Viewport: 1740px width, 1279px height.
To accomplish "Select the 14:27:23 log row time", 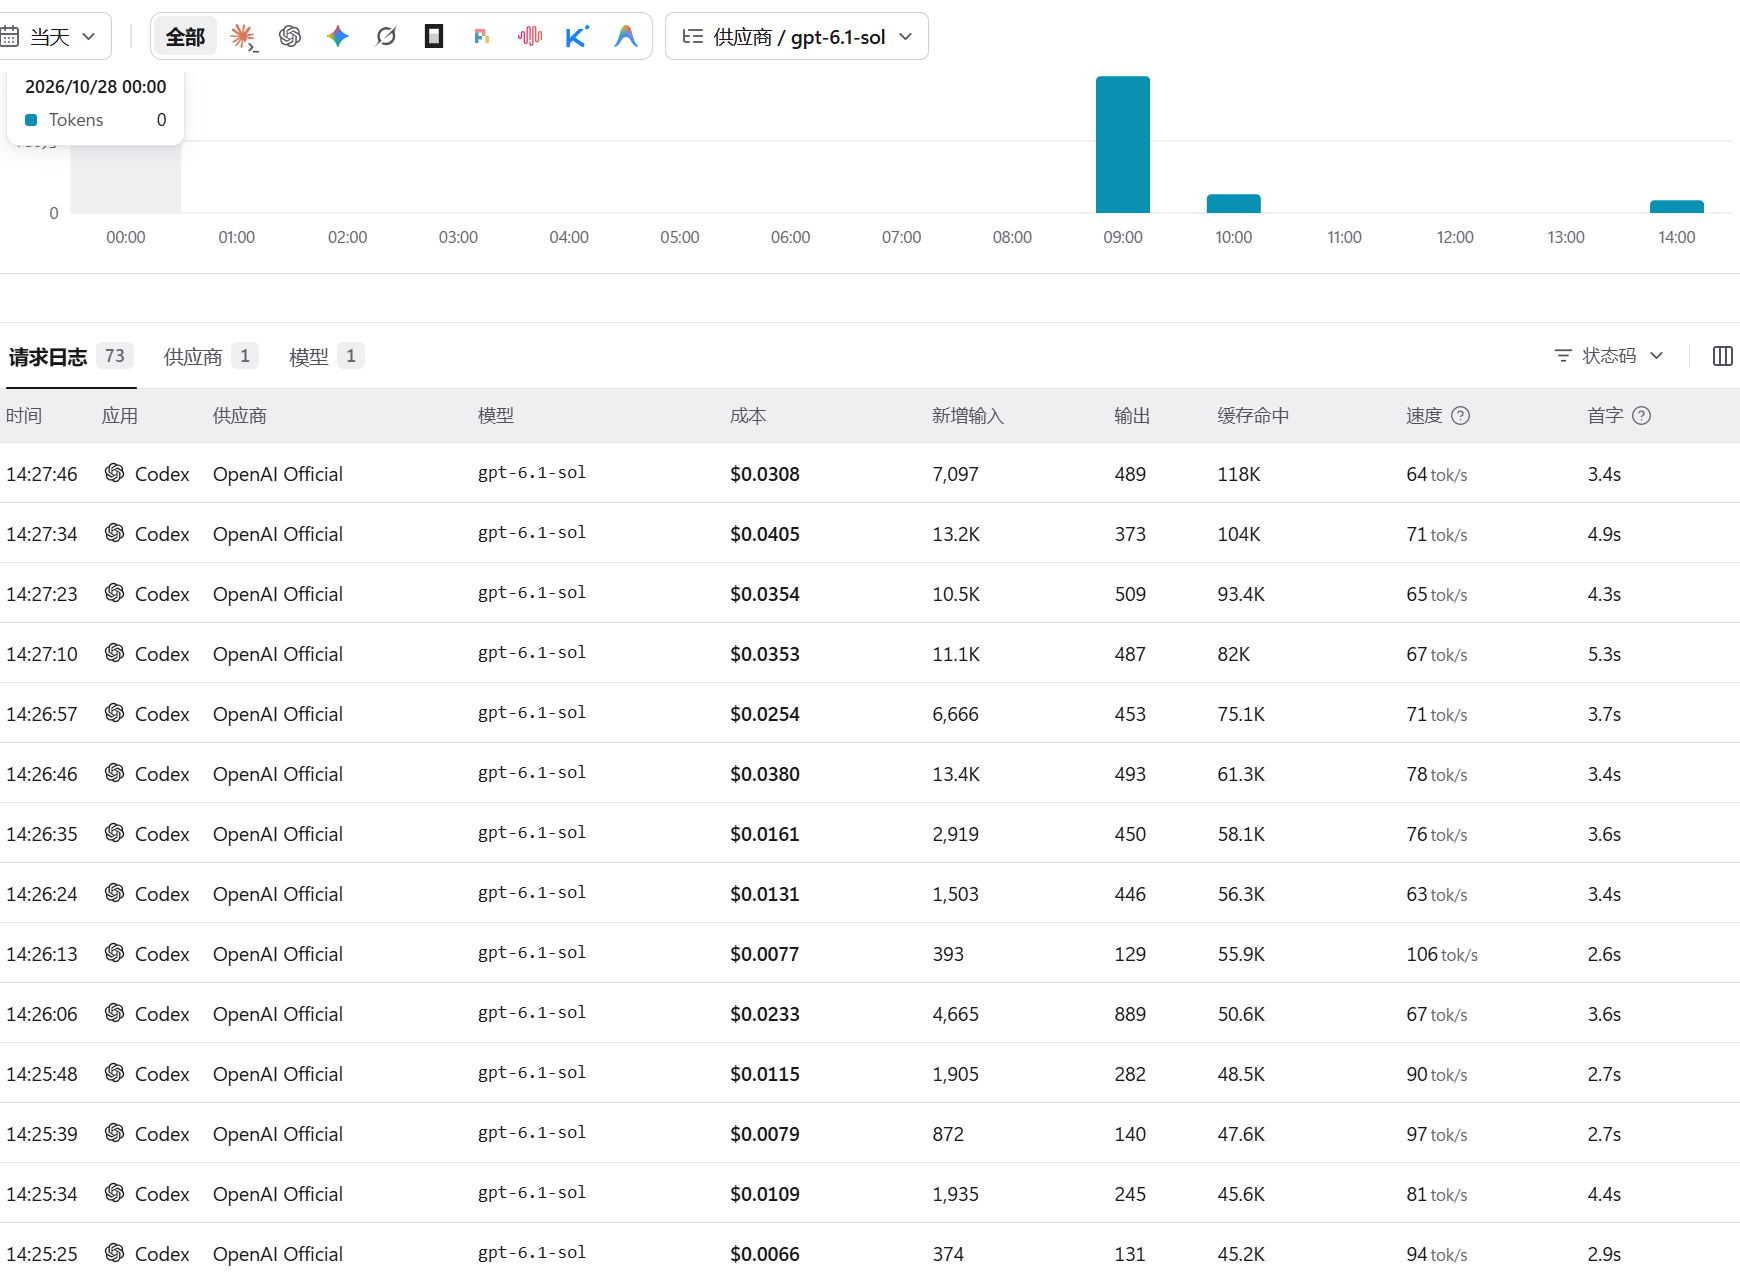I will (x=42, y=594).
